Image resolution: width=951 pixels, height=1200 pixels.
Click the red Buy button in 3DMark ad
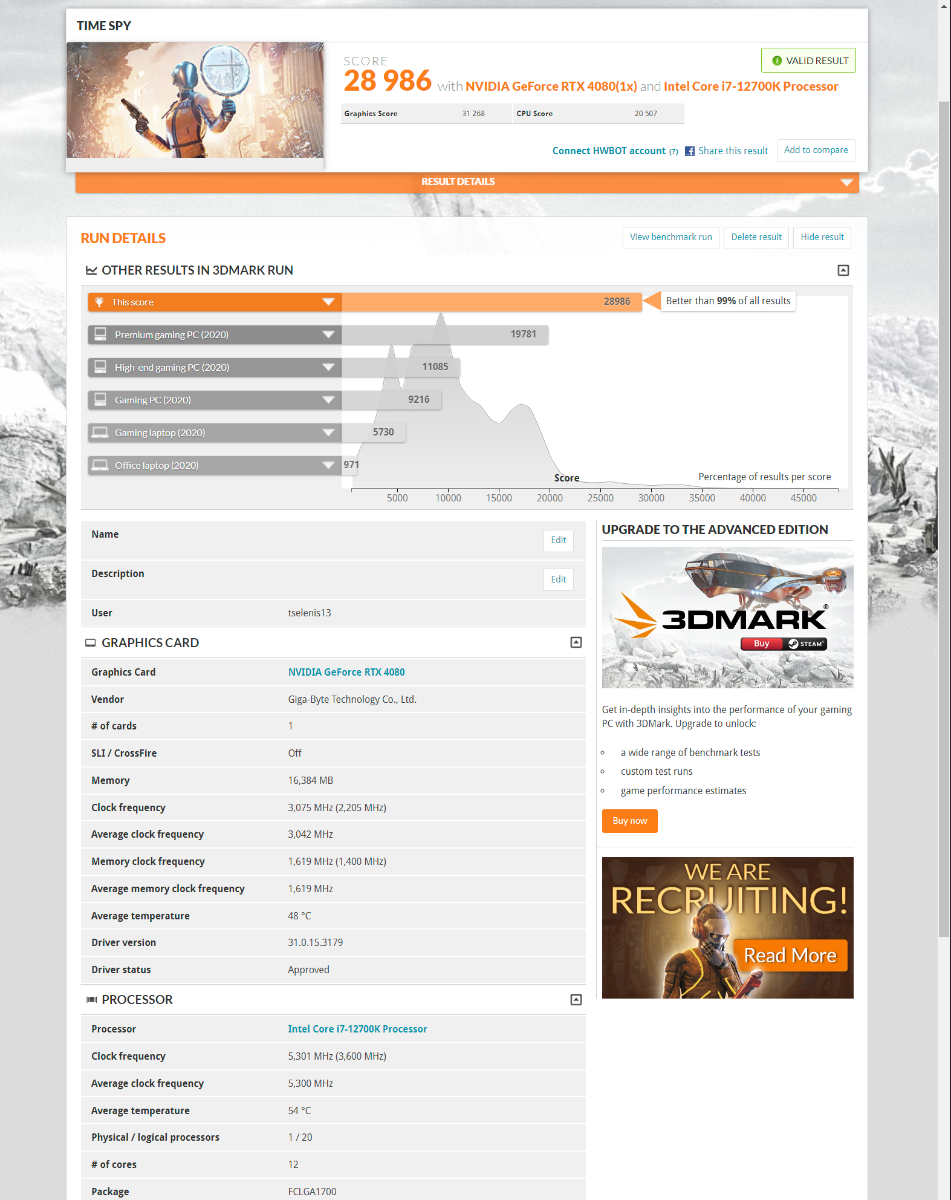pyautogui.click(x=762, y=644)
